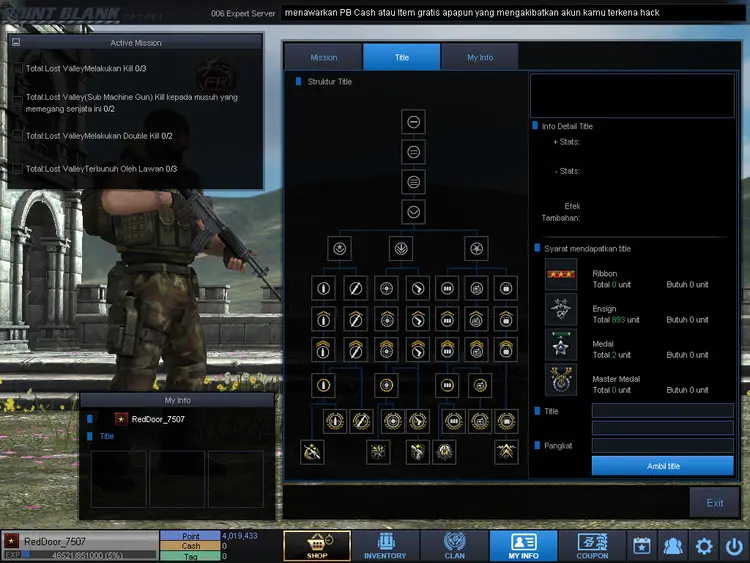The width and height of the screenshot is (750, 563).
Task: Select the gold-ringed crosshair title icon
Action: click(x=386, y=385)
